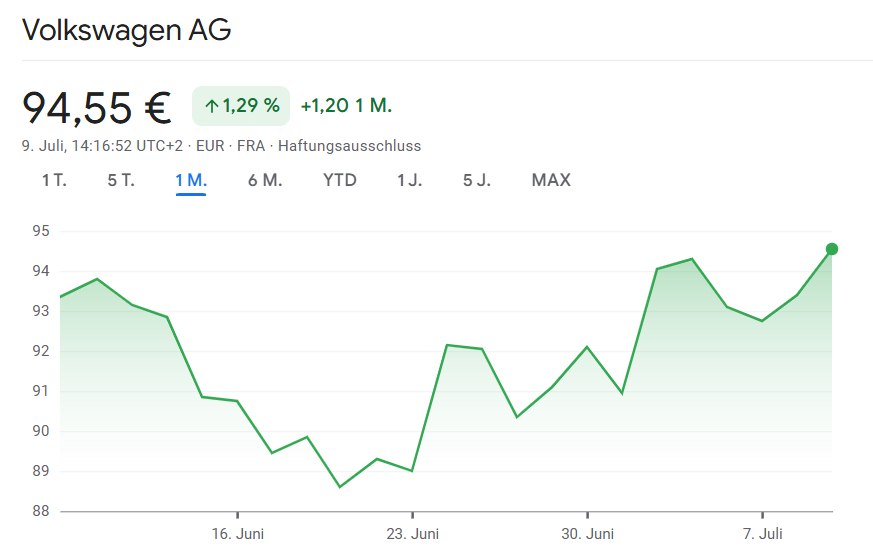Select the 5 J. range tab
This screenshot has width=873, height=556.
pyautogui.click(x=477, y=180)
